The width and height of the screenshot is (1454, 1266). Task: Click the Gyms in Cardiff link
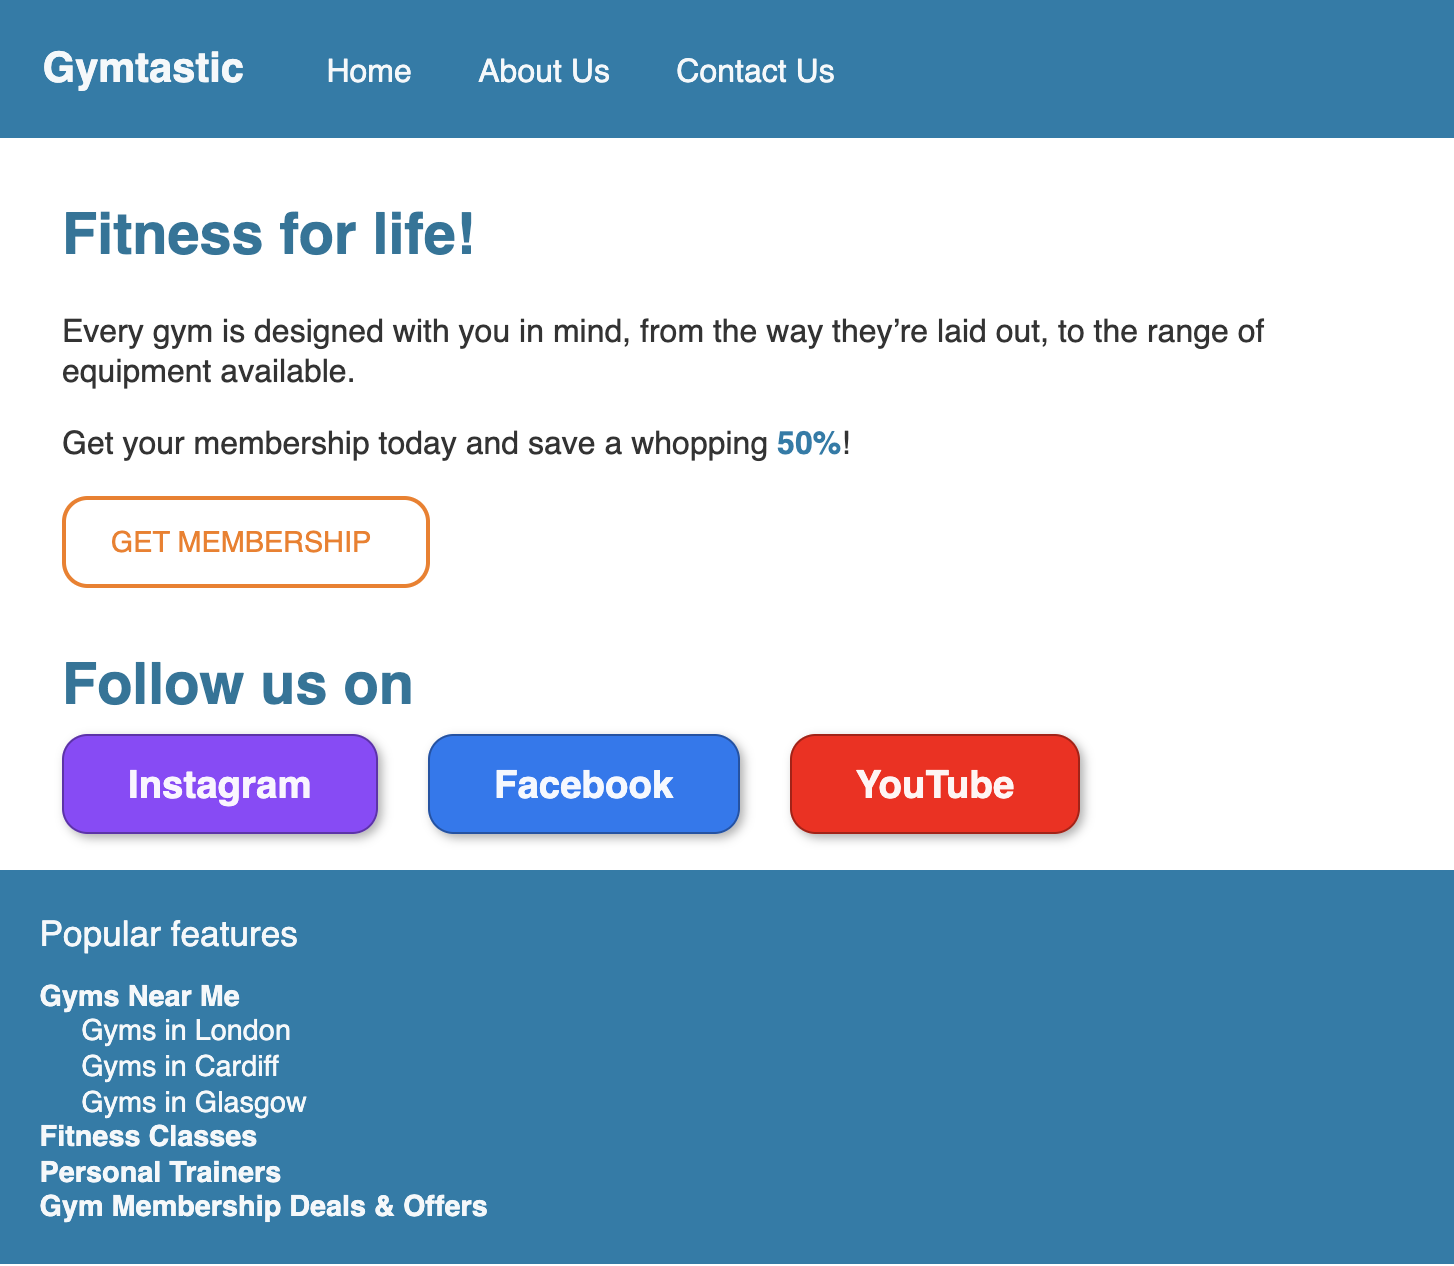[179, 1066]
